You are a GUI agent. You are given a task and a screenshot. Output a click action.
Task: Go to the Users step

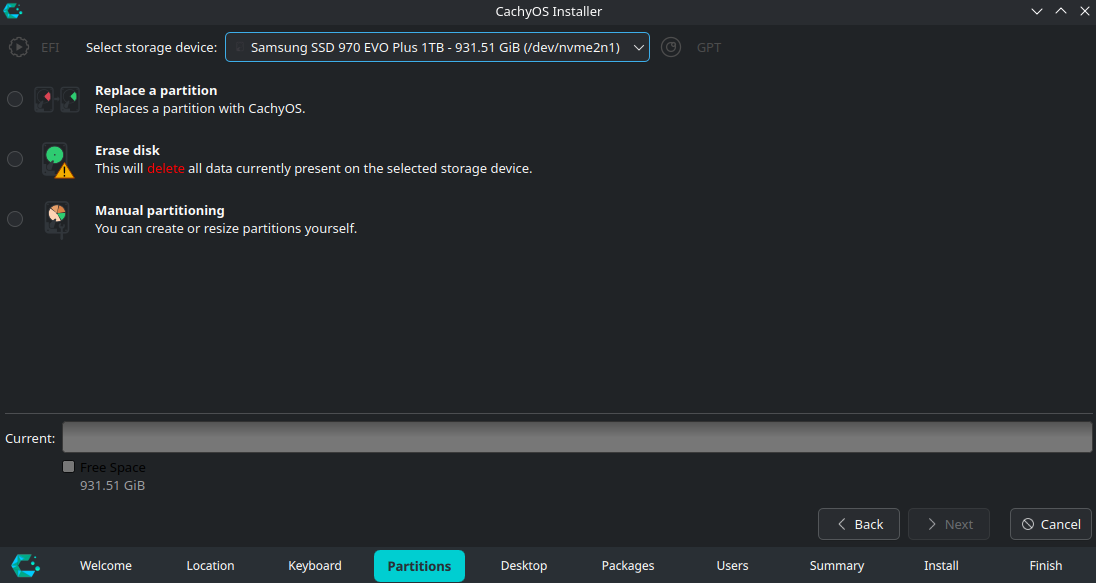(x=733, y=566)
